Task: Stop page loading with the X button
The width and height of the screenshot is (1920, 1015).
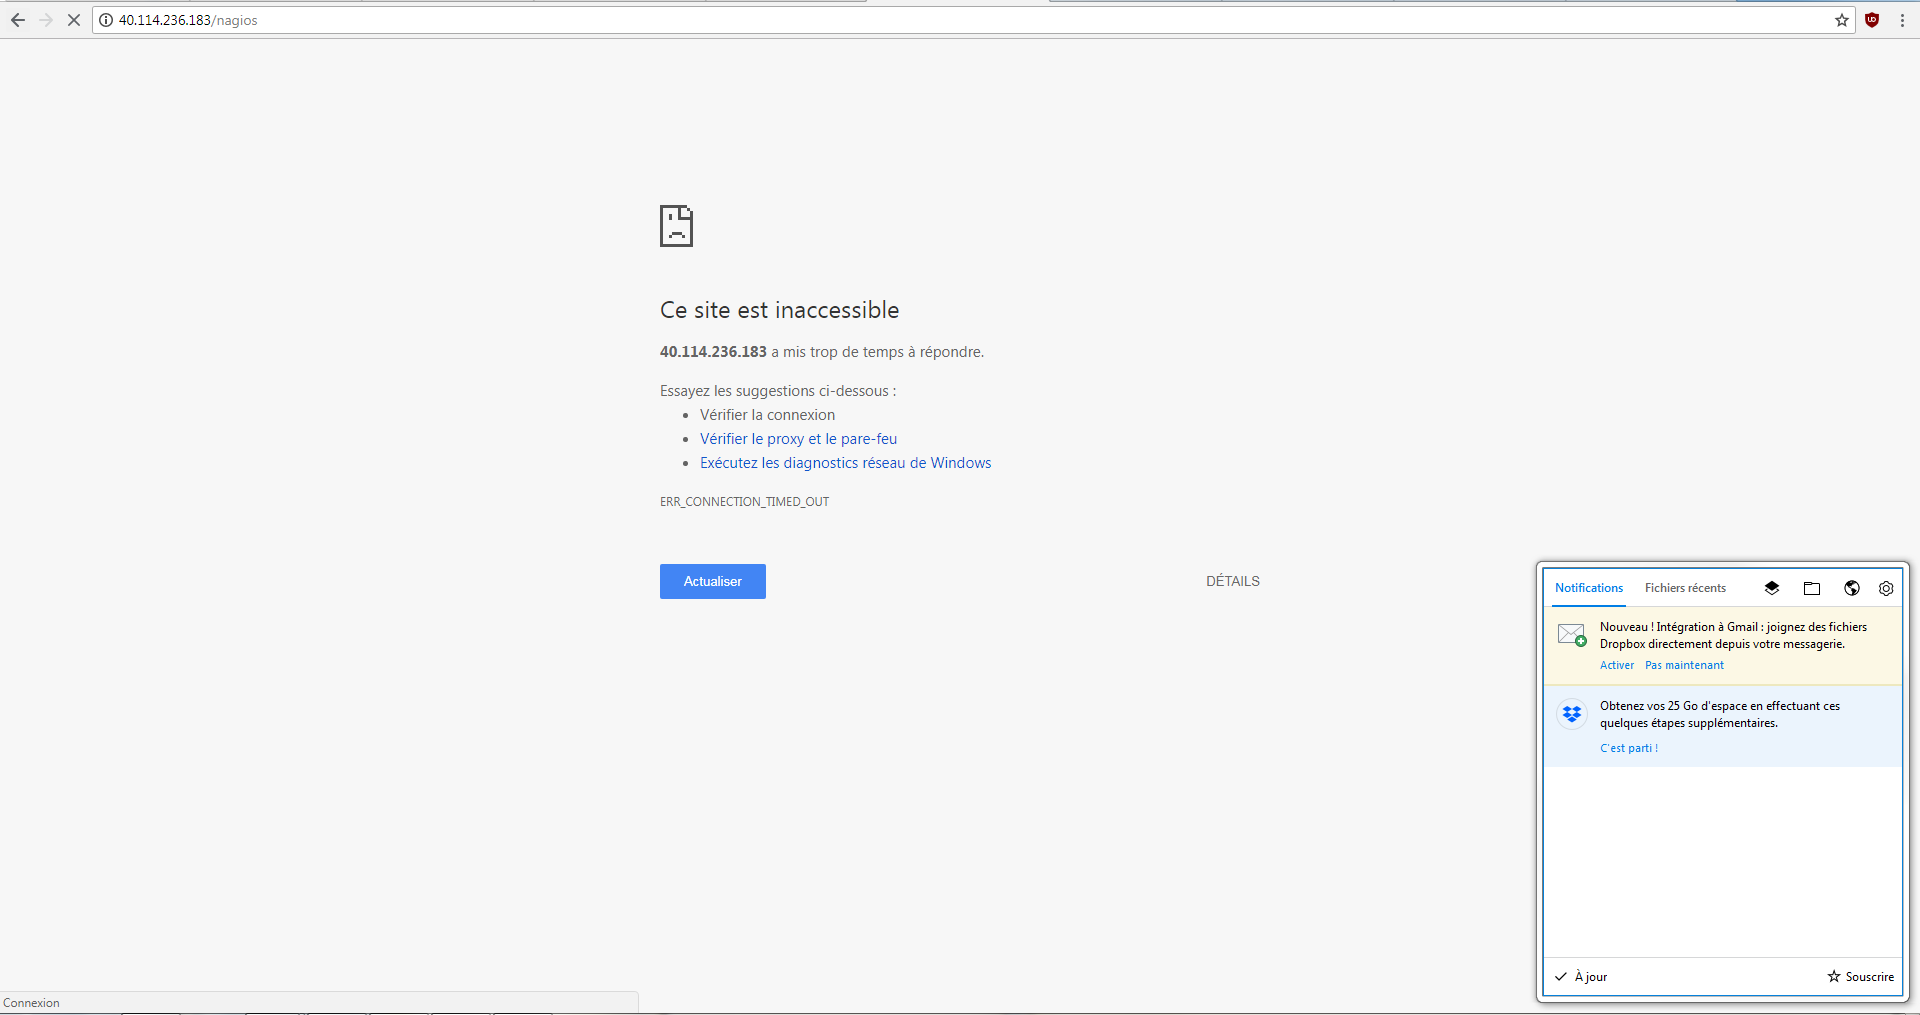Action: pos(74,20)
